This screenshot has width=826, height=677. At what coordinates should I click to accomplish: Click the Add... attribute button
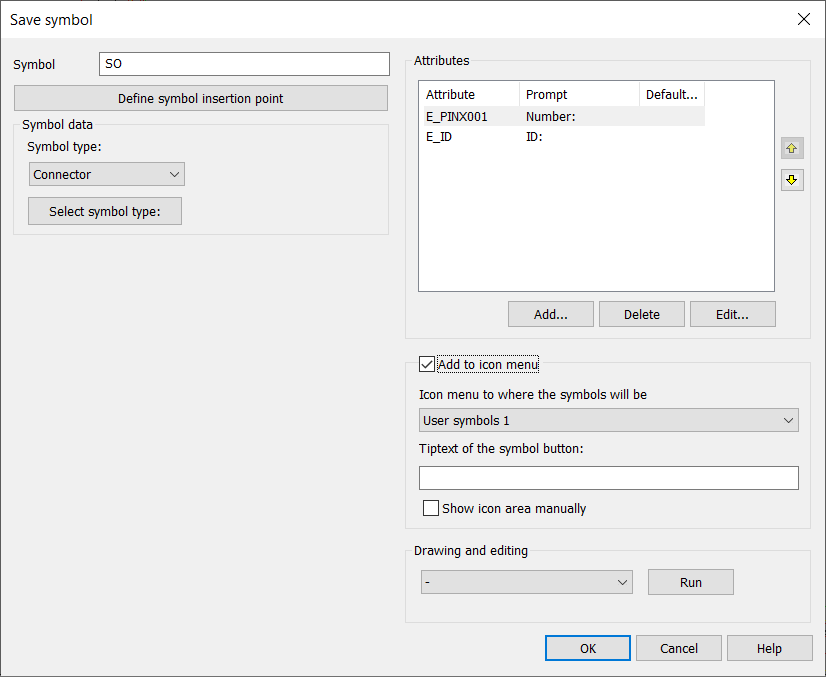click(x=550, y=314)
